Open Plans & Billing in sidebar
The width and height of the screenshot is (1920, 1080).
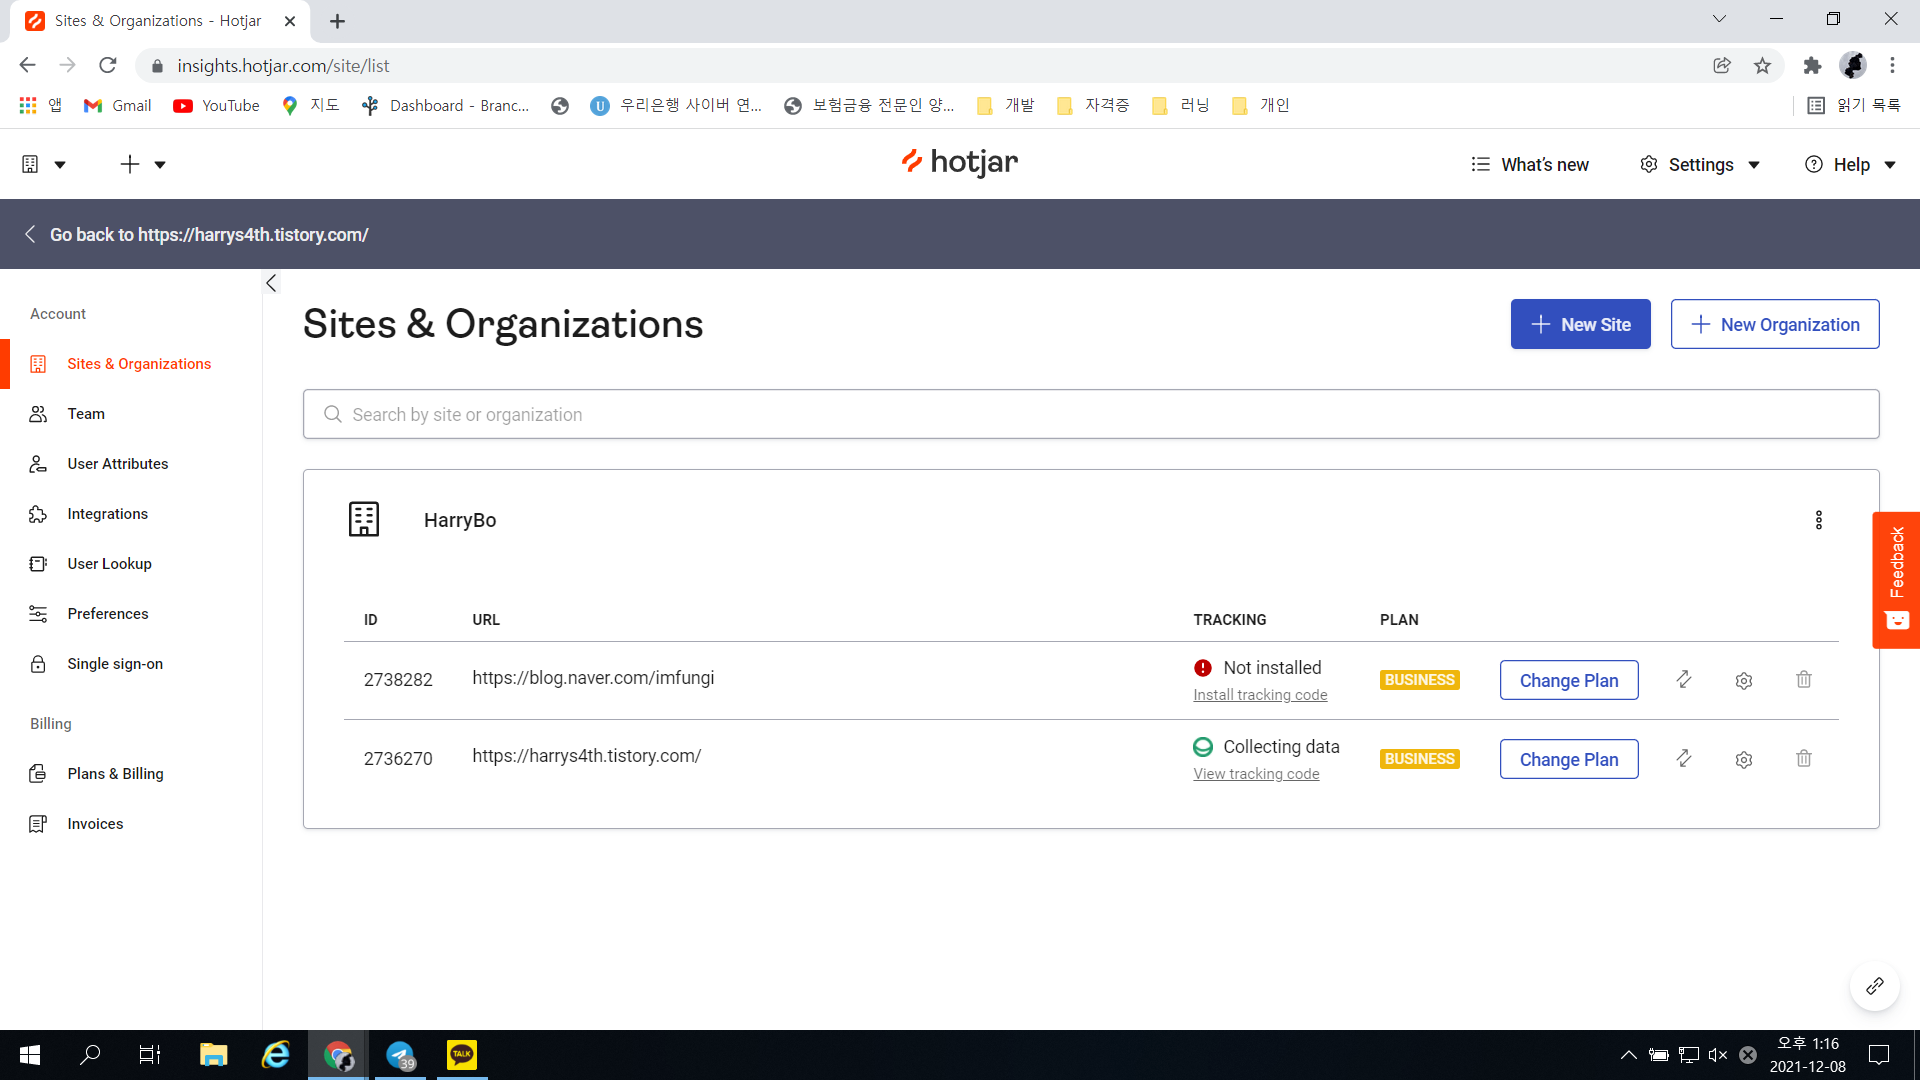115,774
